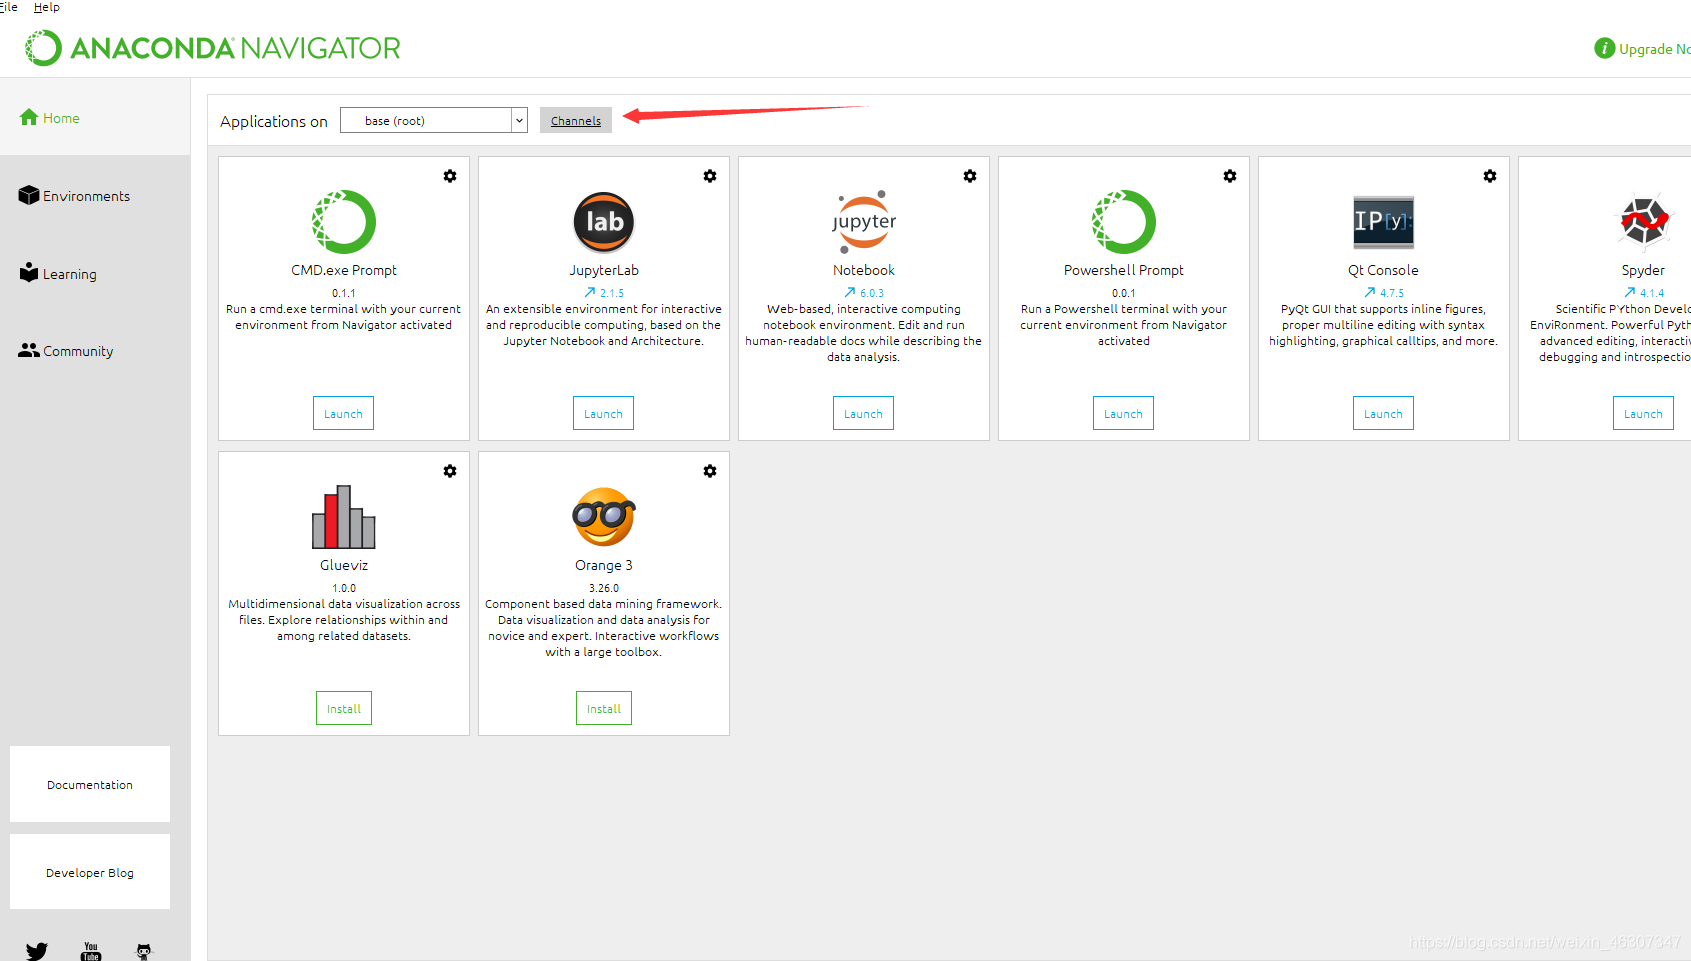Click the Channels button
This screenshot has width=1691, height=961.
click(576, 120)
